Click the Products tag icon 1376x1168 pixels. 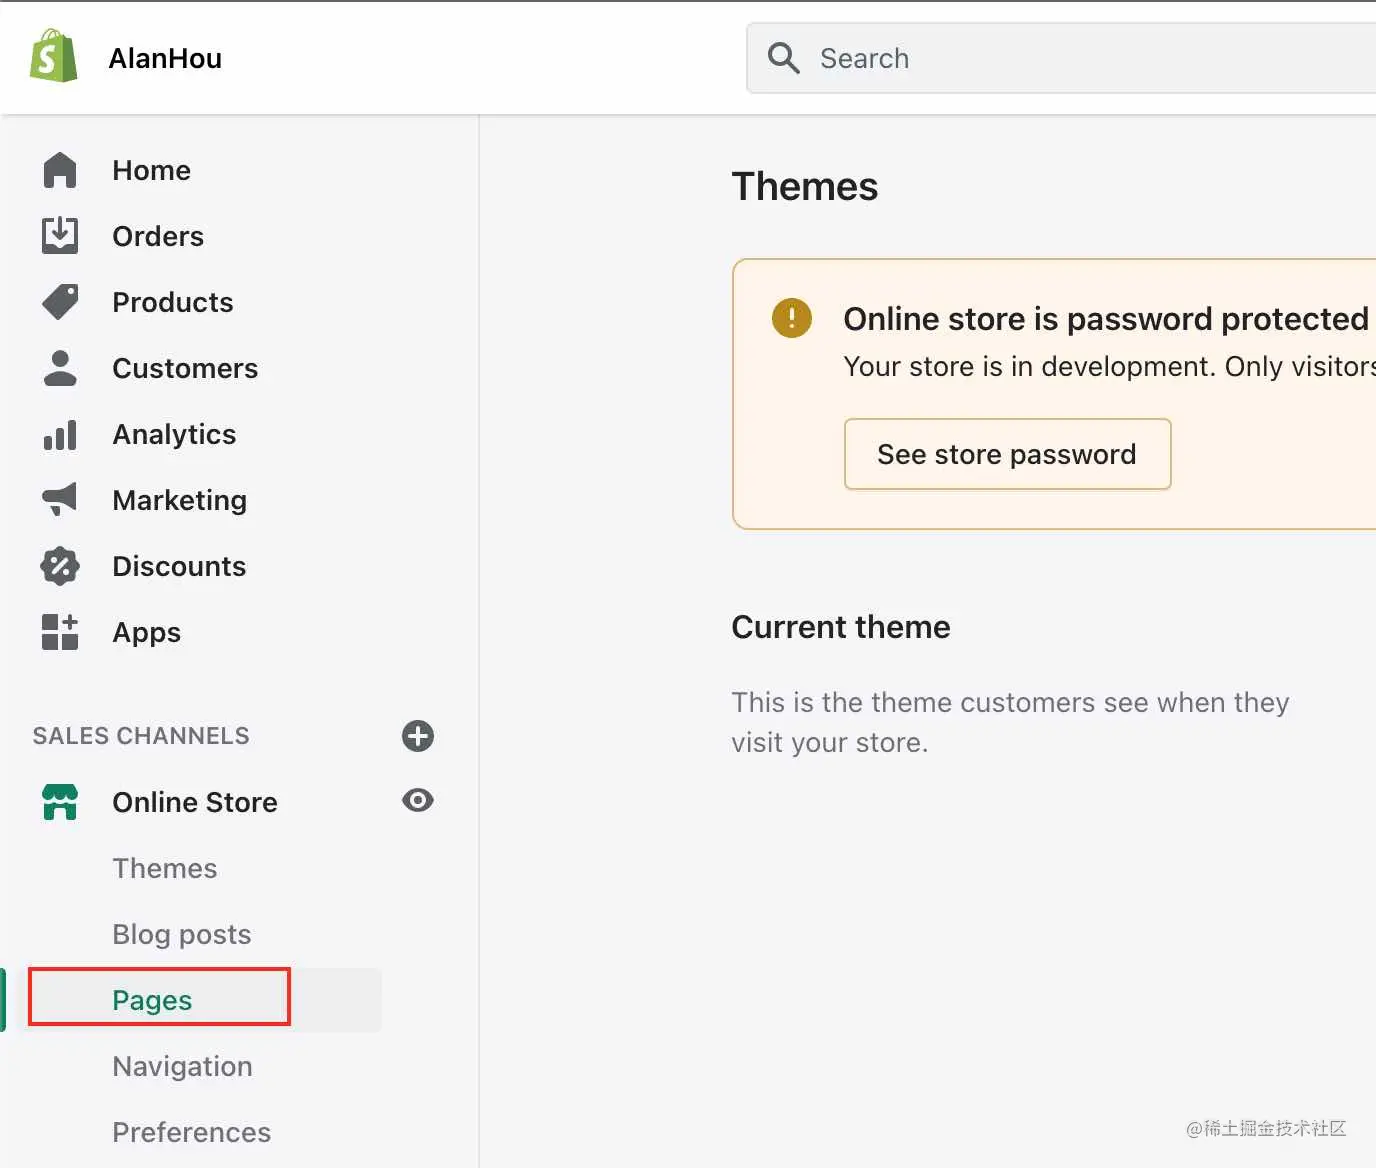coord(60,302)
